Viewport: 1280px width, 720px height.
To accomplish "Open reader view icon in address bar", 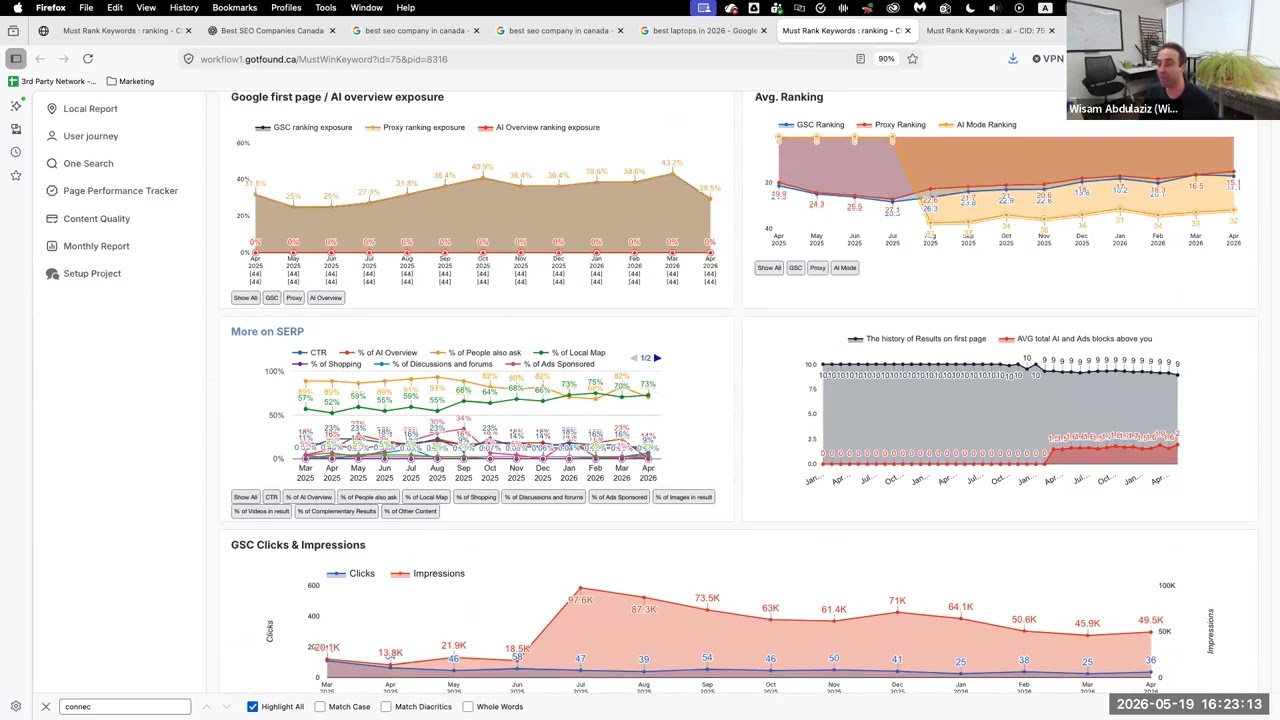I will pos(860,59).
